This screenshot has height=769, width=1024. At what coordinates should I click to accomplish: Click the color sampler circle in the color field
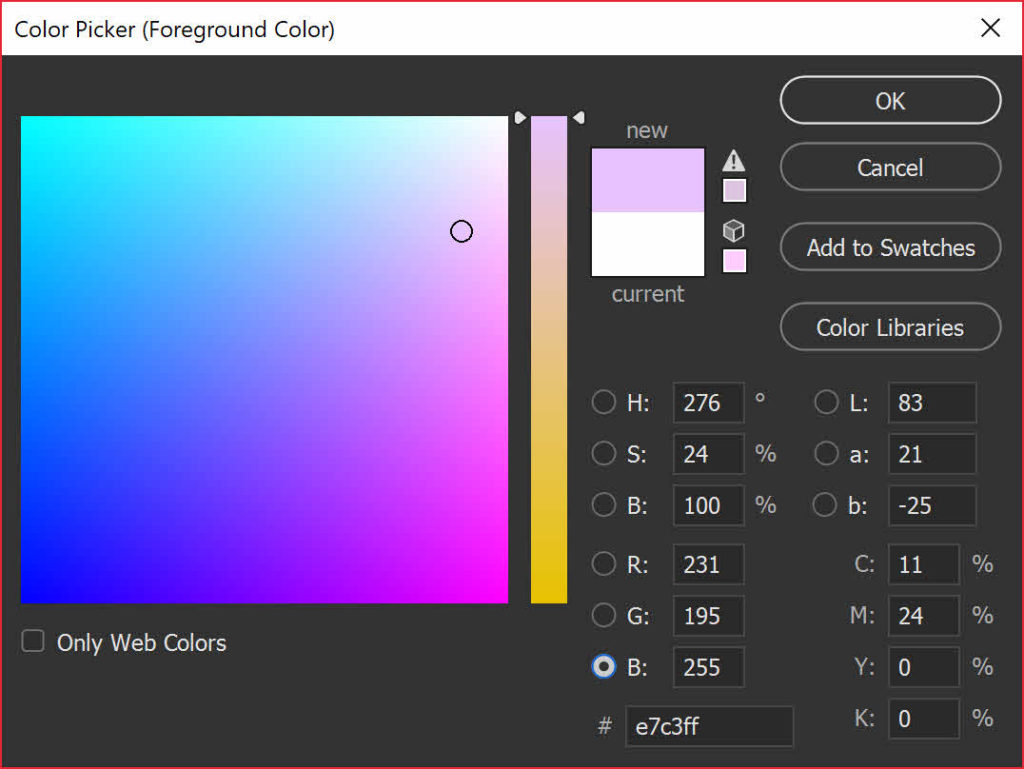(x=461, y=231)
